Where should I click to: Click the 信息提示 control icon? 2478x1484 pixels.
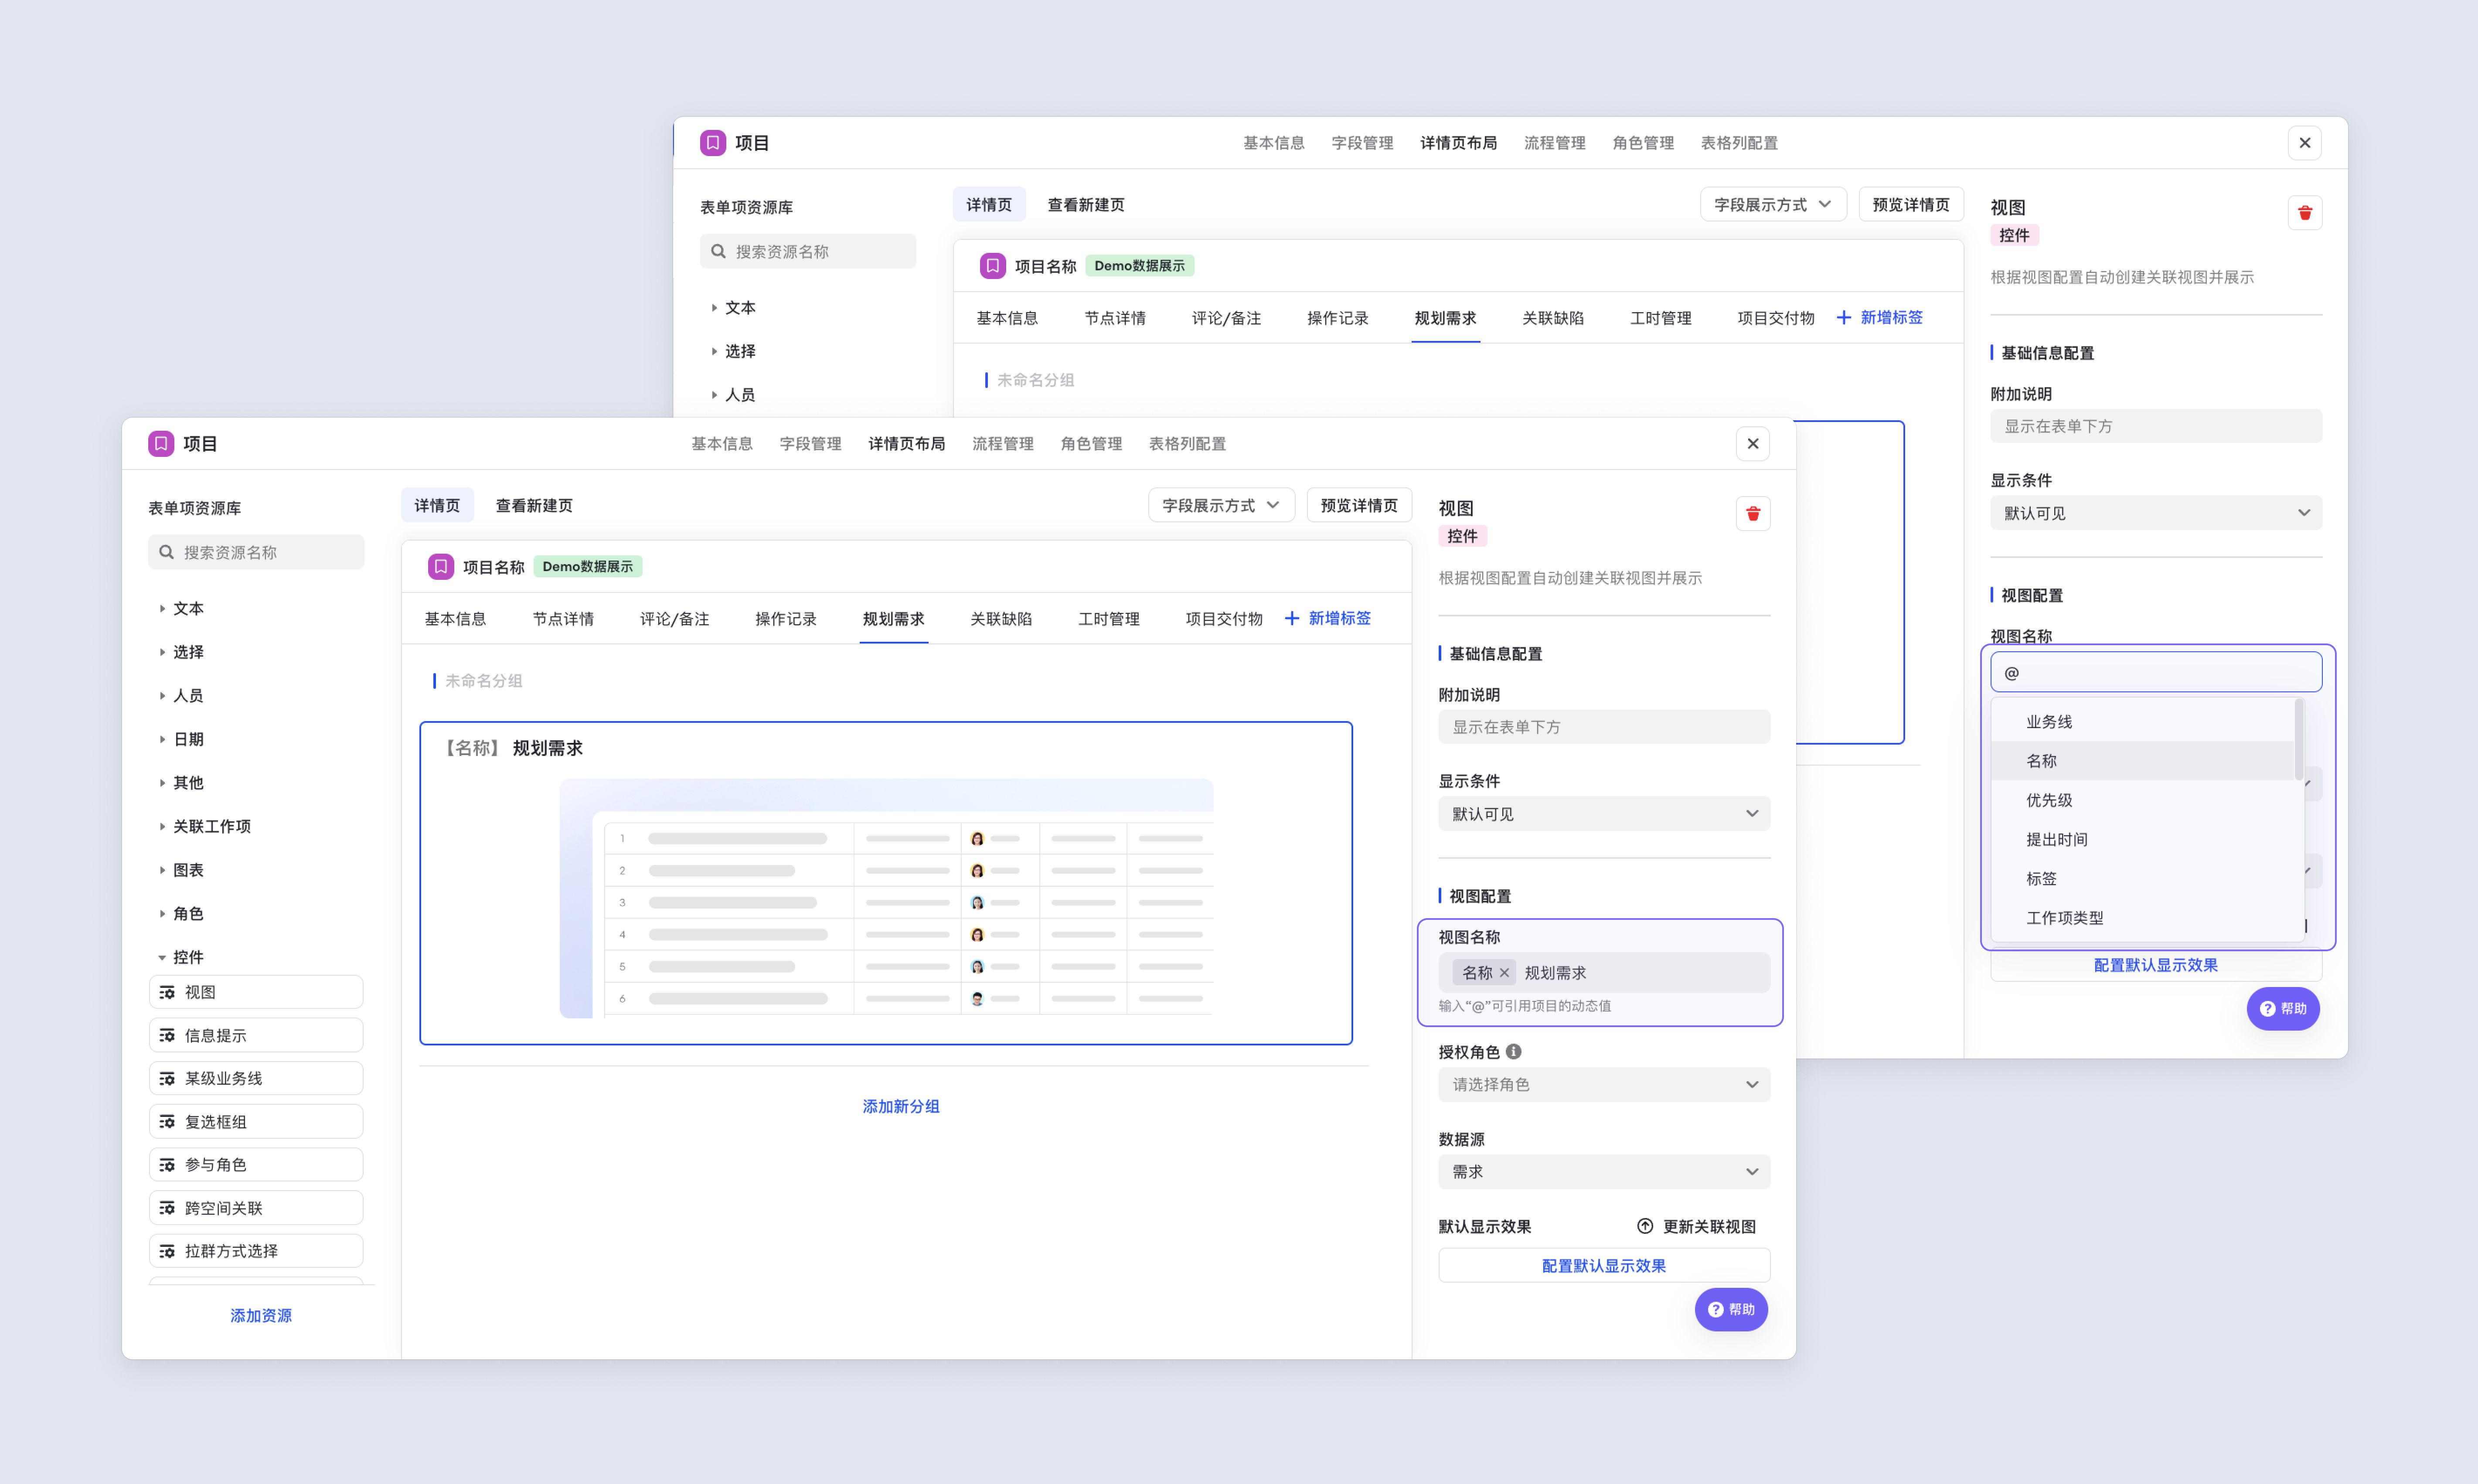167,1035
